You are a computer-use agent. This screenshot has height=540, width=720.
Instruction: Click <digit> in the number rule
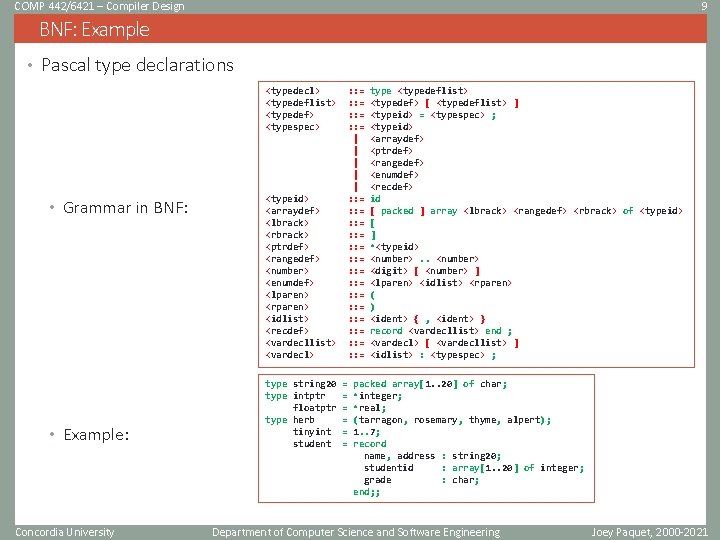[389, 271]
